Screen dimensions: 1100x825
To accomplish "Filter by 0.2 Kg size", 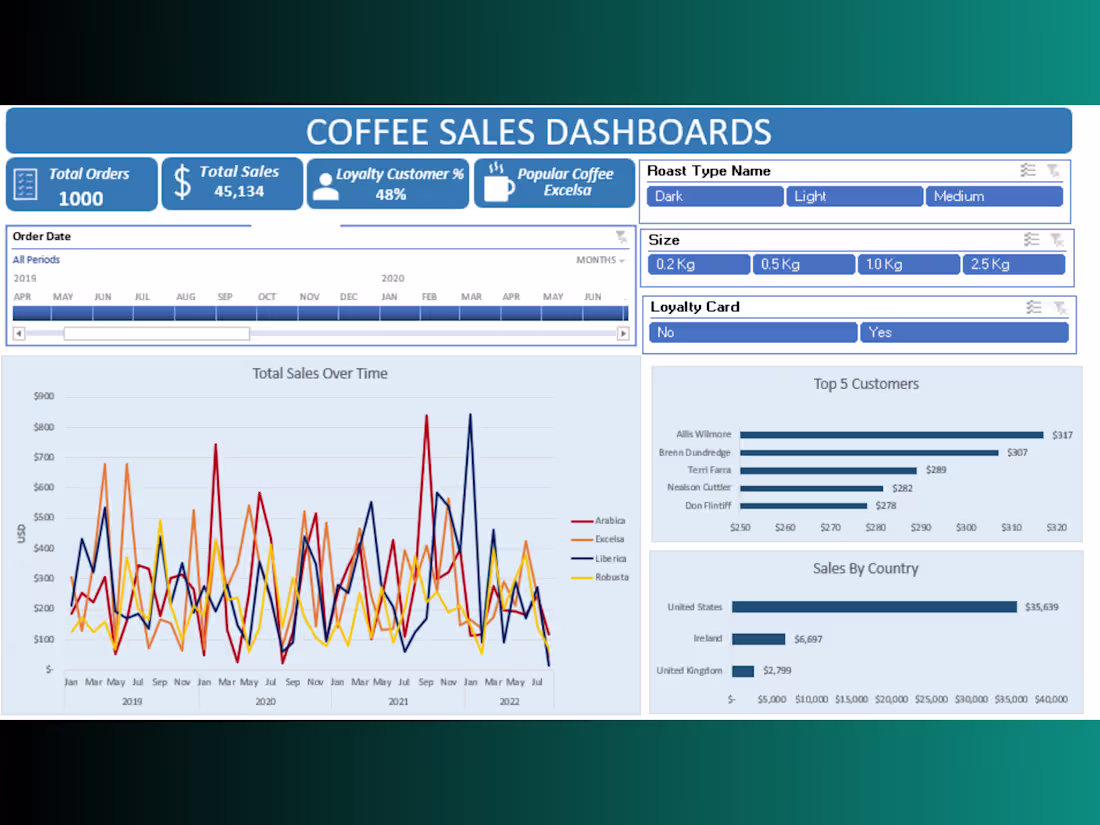I will [x=699, y=264].
